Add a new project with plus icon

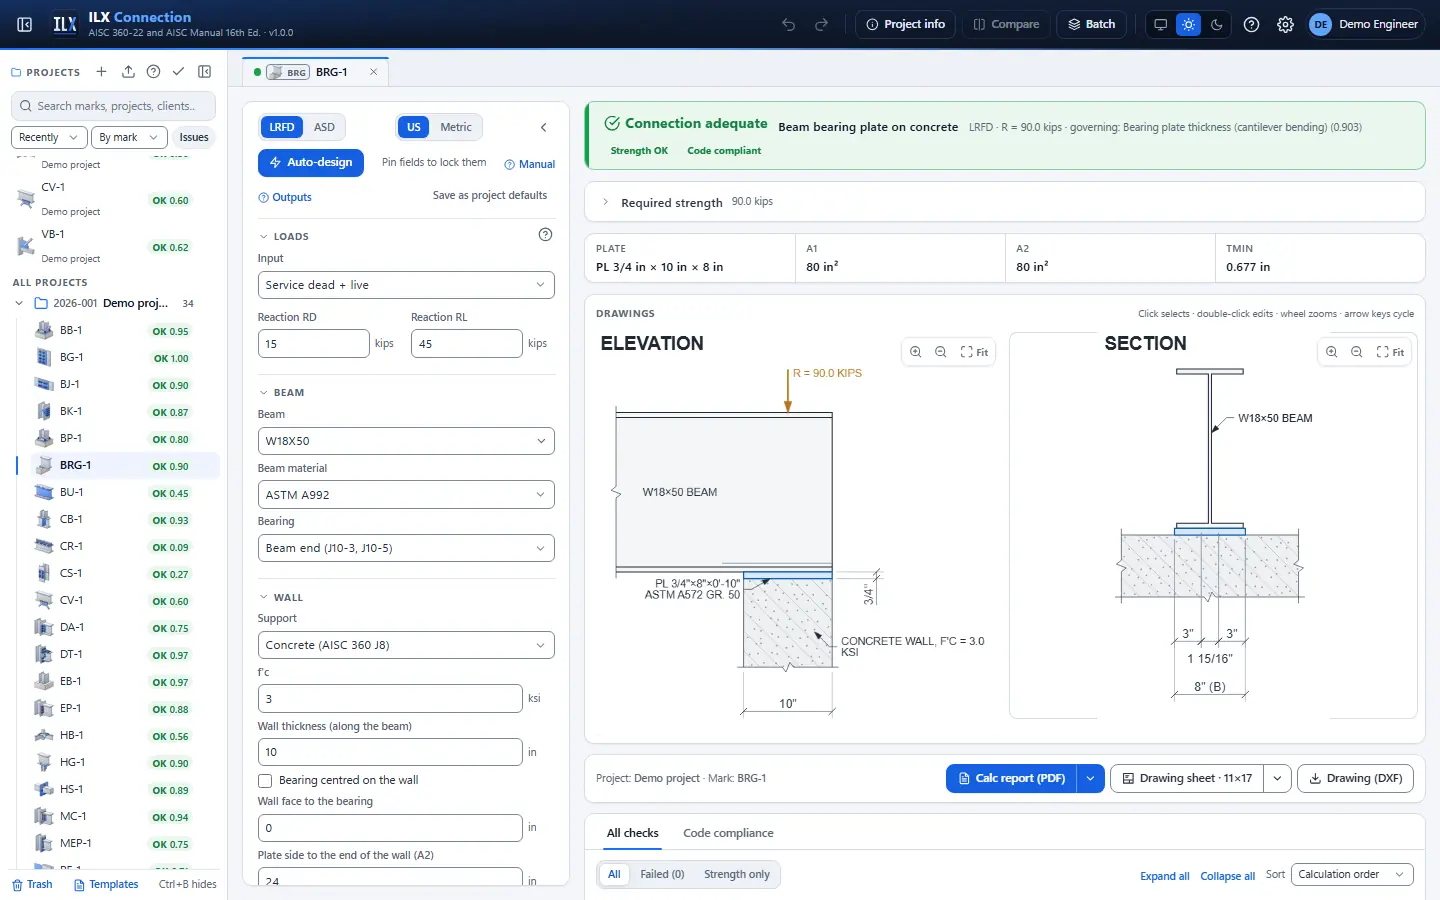click(101, 72)
